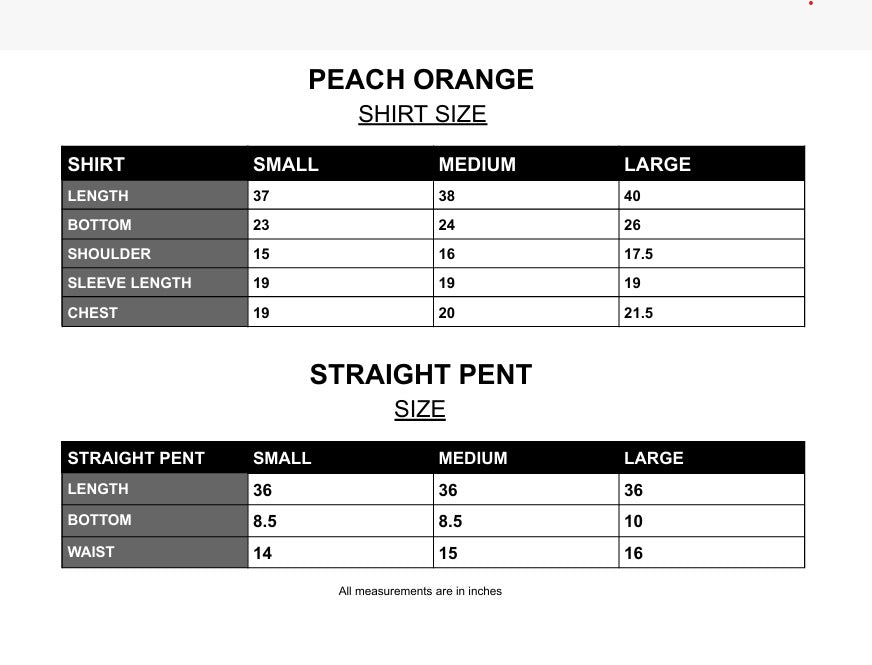Click the WAIST small value 14
This screenshot has width=872, height=665.
click(262, 553)
